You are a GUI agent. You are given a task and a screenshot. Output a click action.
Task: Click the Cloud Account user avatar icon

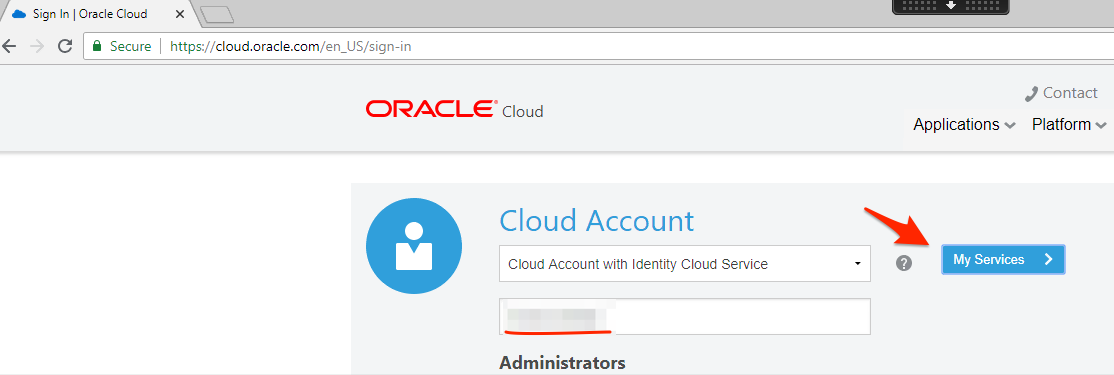click(x=414, y=246)
